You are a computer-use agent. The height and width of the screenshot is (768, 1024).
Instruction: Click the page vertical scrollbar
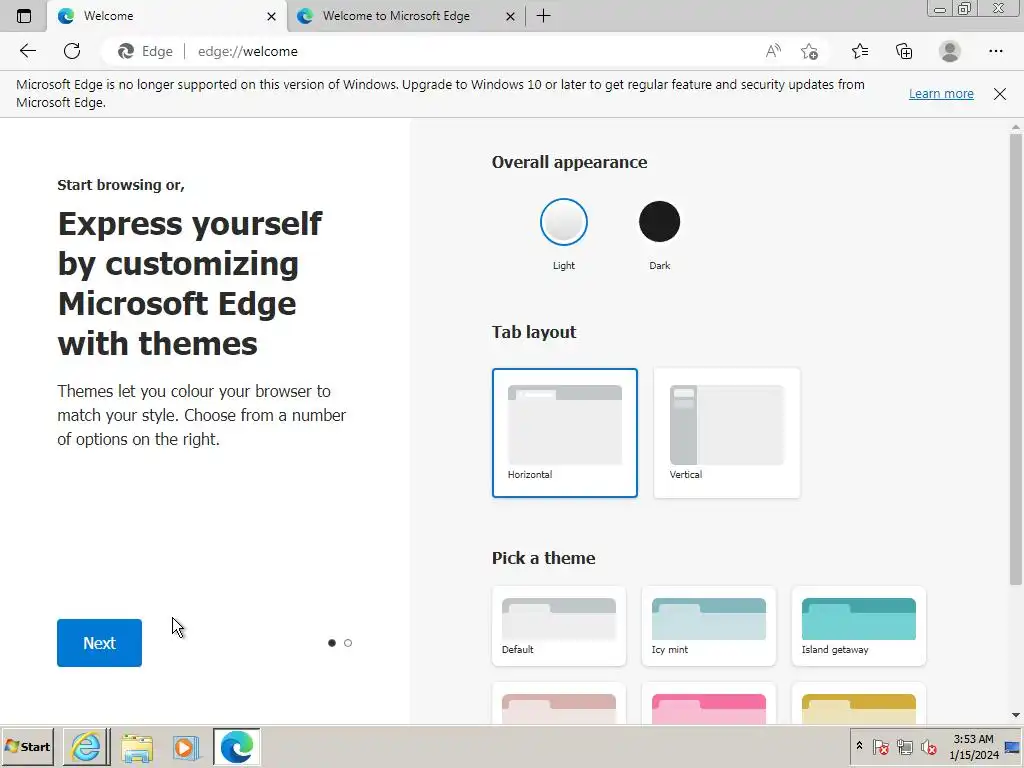(1016, 359)
